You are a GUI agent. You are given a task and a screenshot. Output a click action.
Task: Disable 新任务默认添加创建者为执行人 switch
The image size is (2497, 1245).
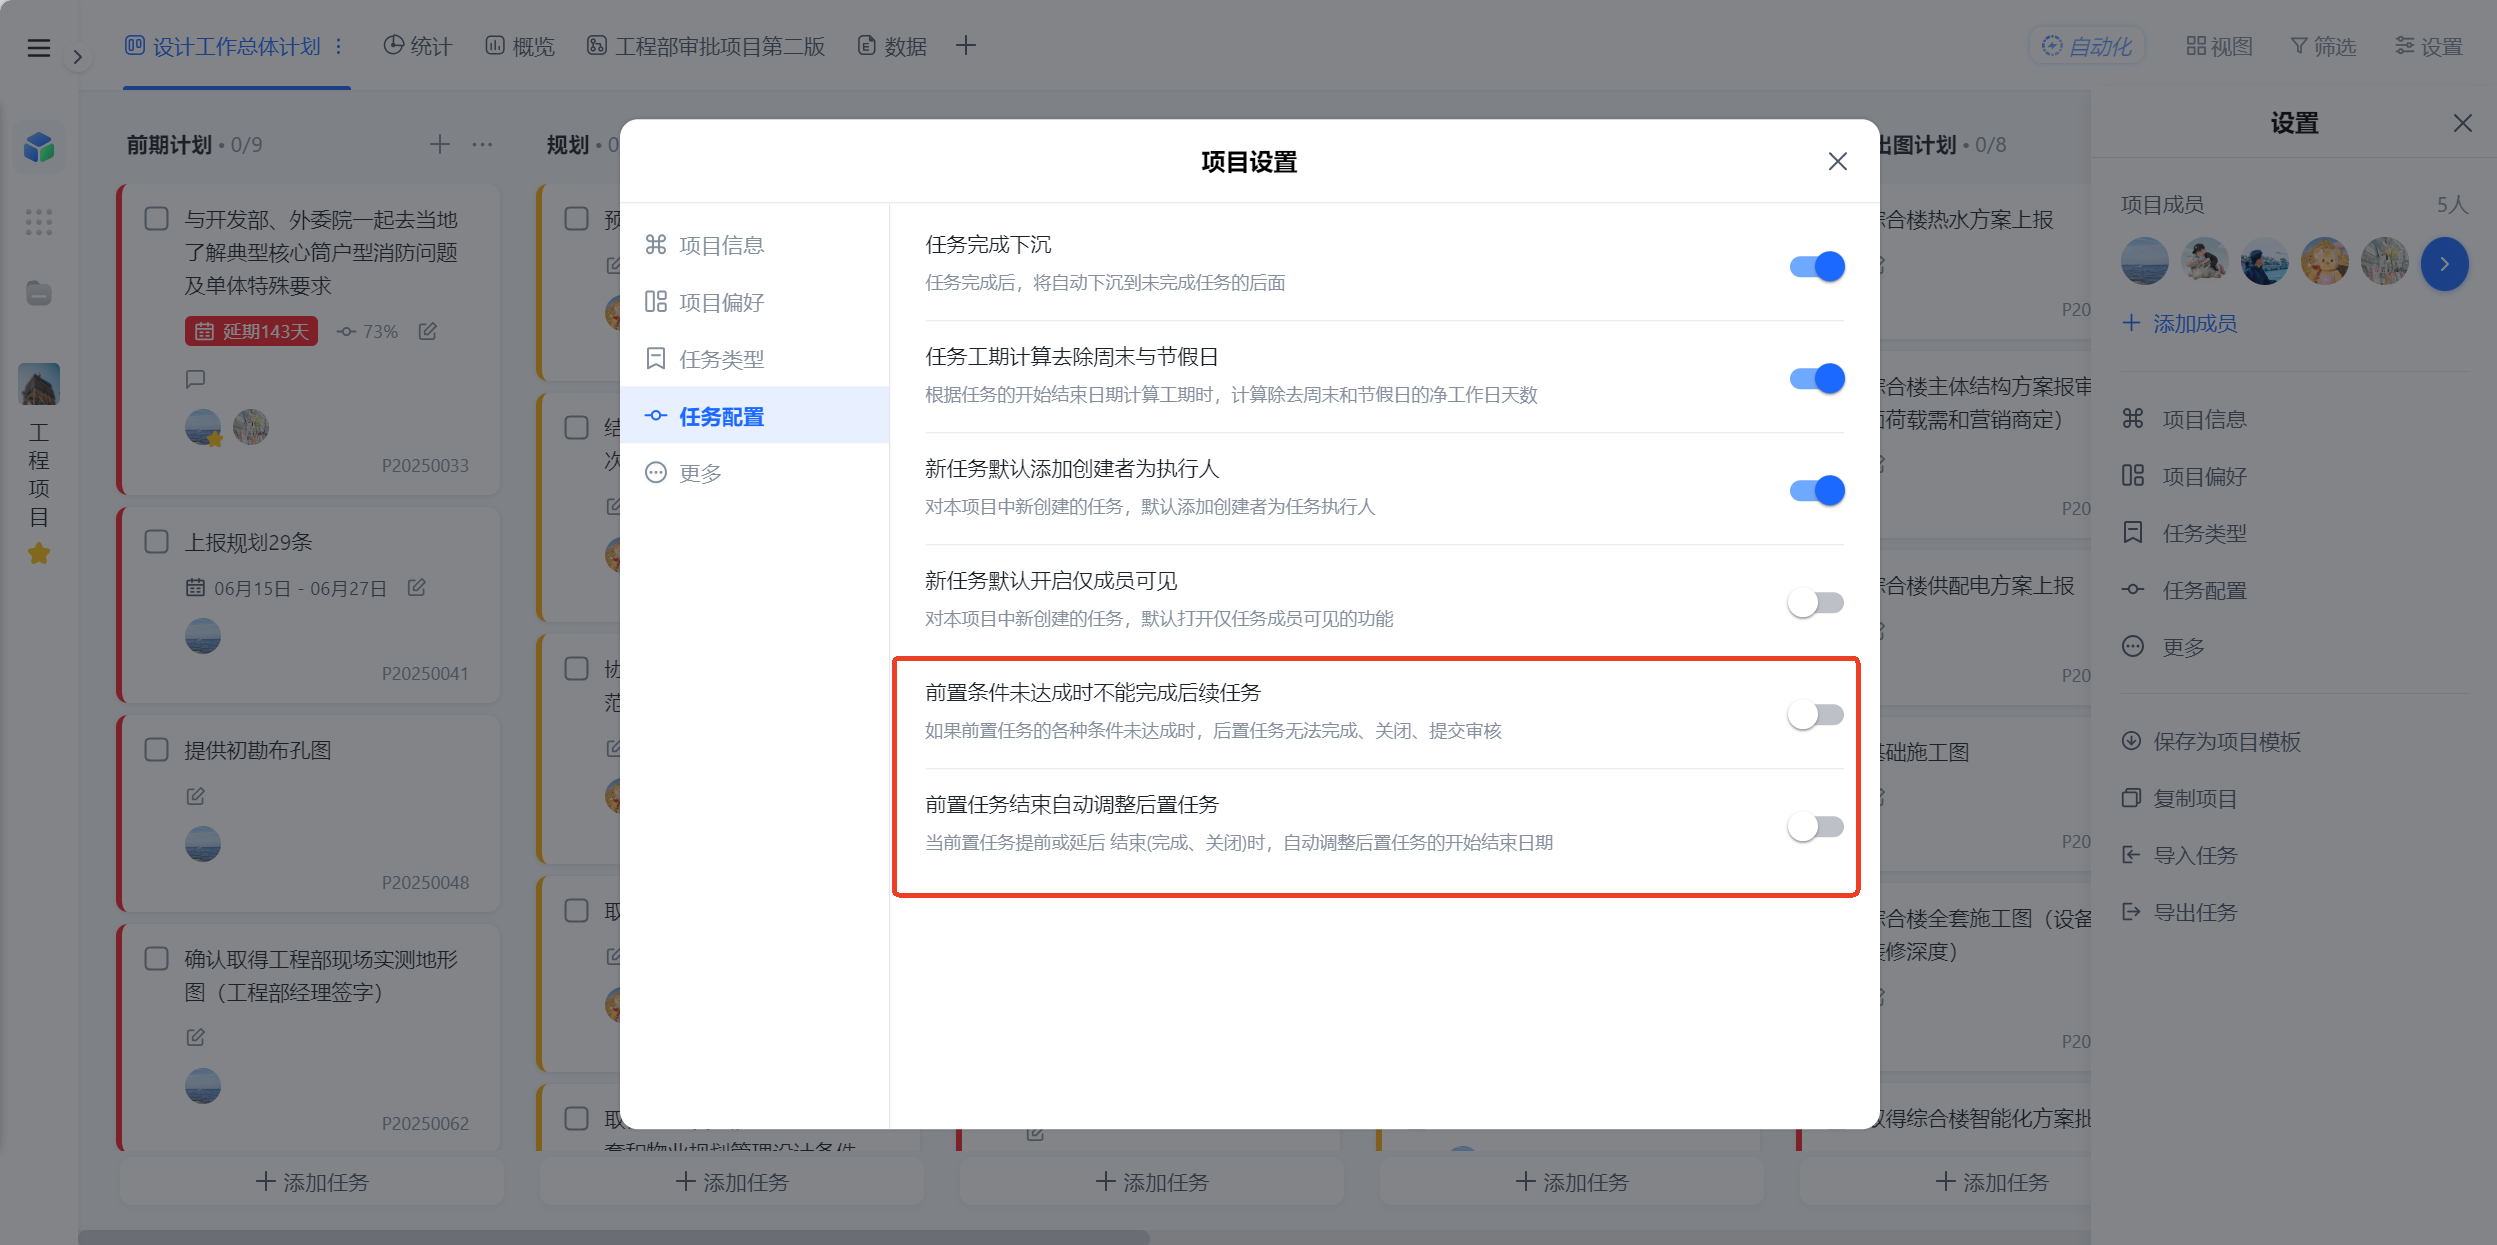(1816, 490)
